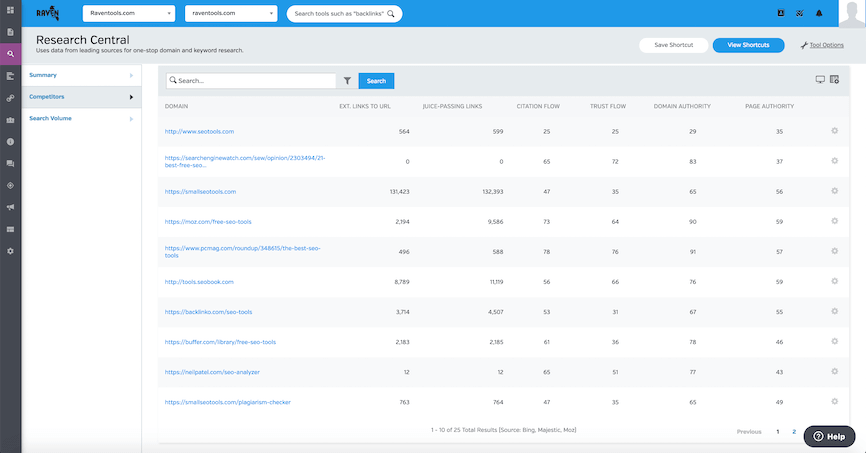Click the Save Shortcut button
Screen dimensions: 866x453
click(x=674, y=45)
